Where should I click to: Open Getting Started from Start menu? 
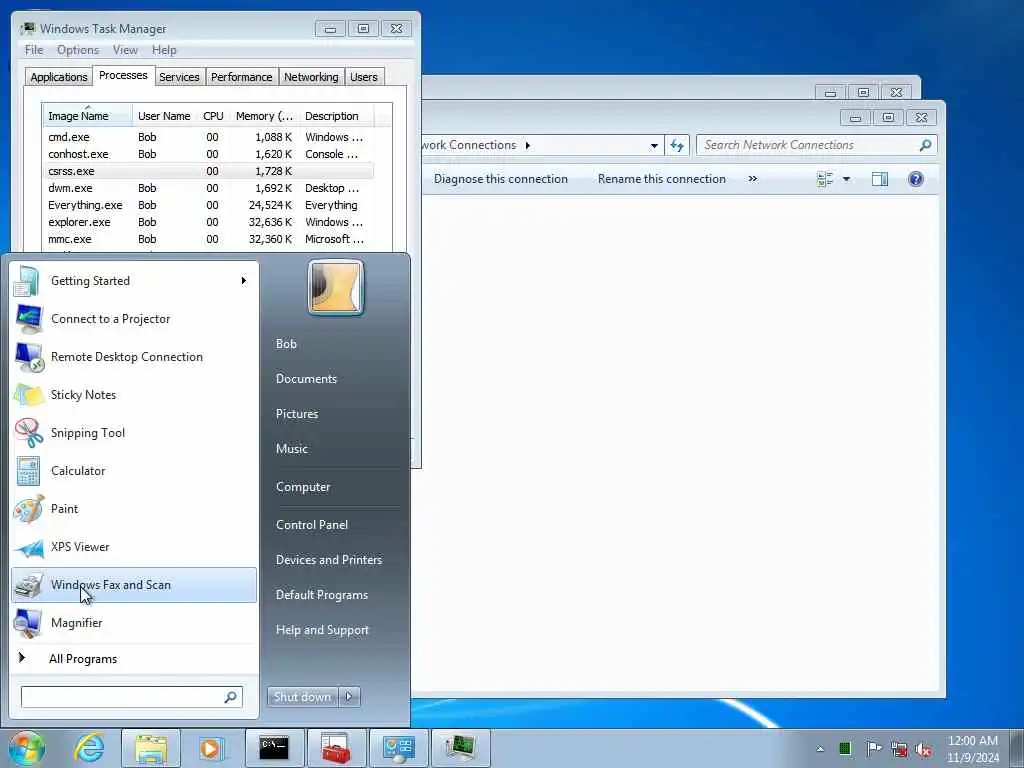(x=134, y=281)
